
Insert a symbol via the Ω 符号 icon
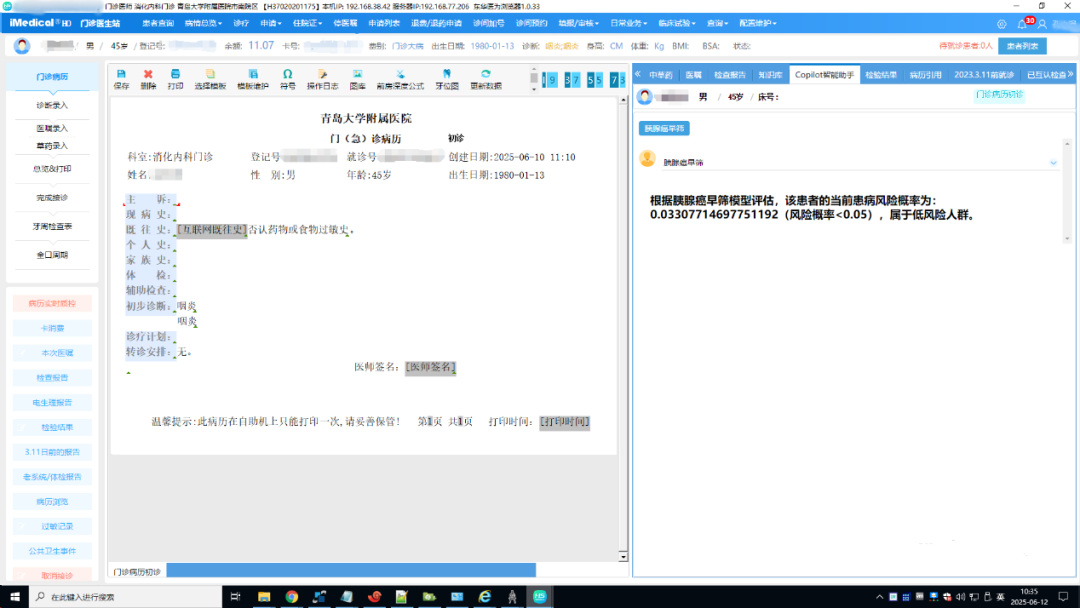point(287,76)
